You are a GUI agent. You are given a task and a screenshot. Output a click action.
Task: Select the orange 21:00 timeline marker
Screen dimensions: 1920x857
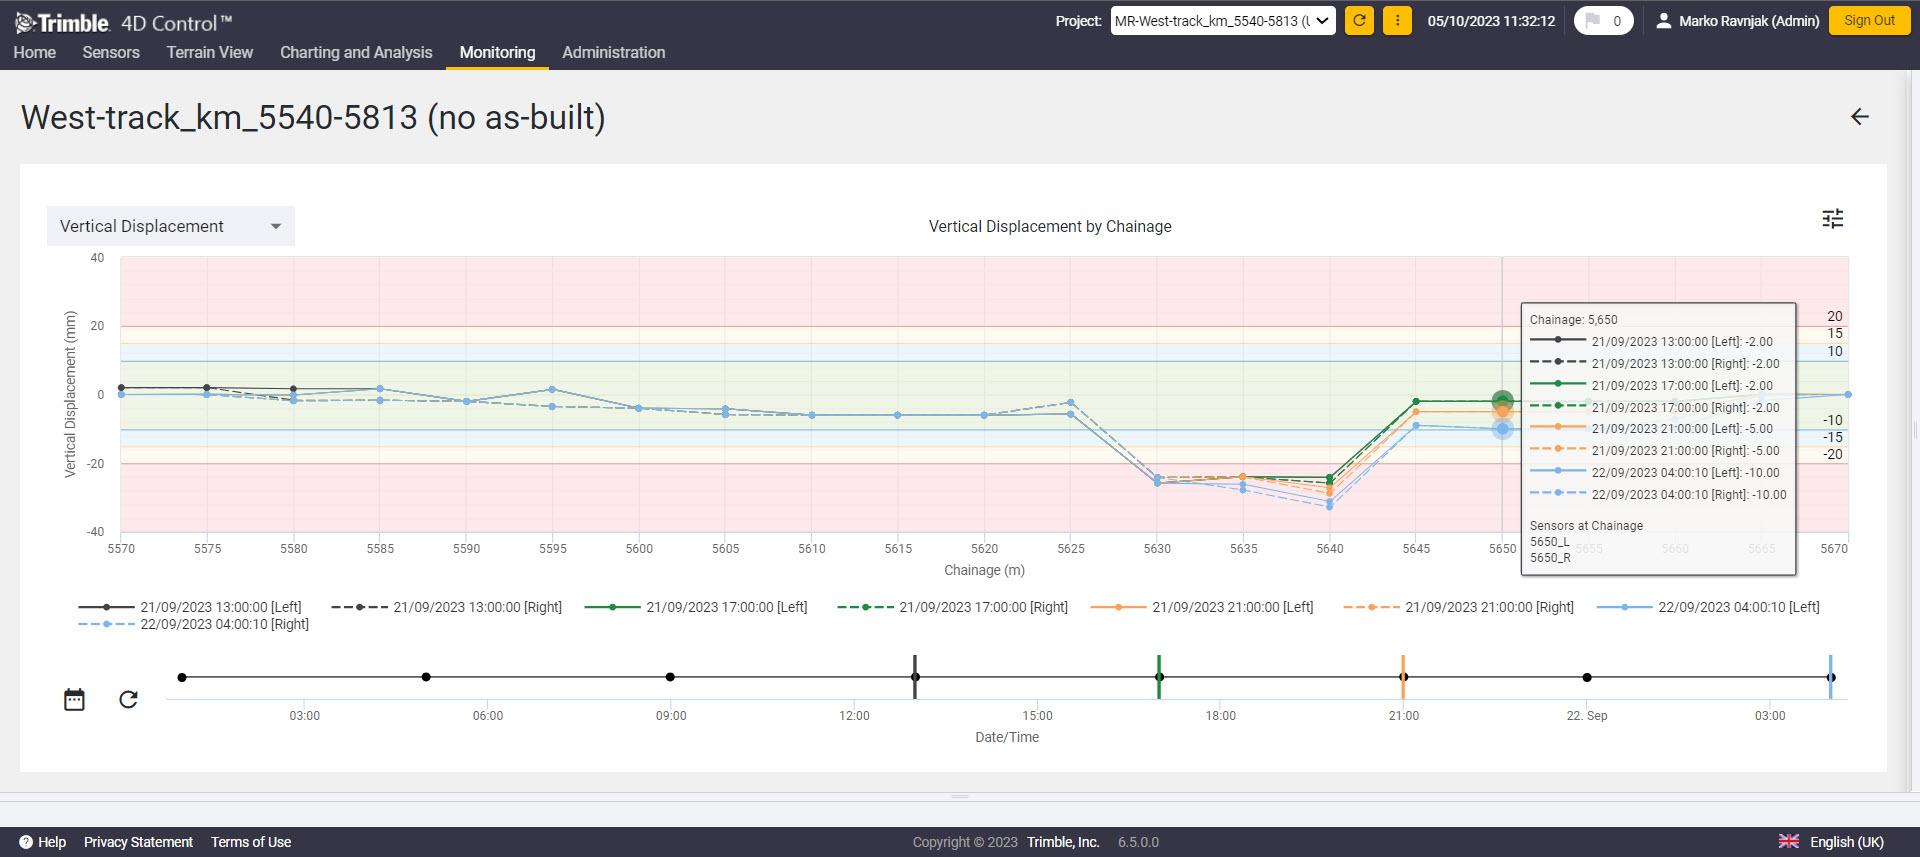pos(1403,677)
